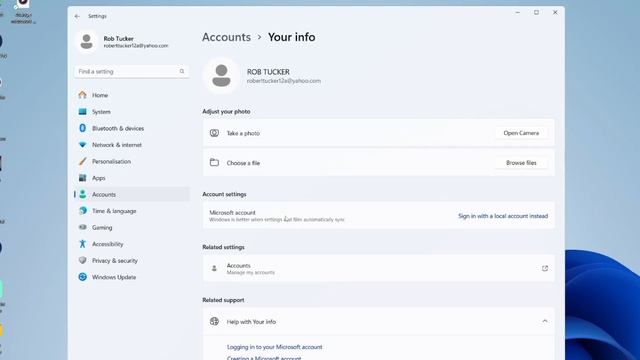Open the Accounts Manage my accounts row

point(378,269)
